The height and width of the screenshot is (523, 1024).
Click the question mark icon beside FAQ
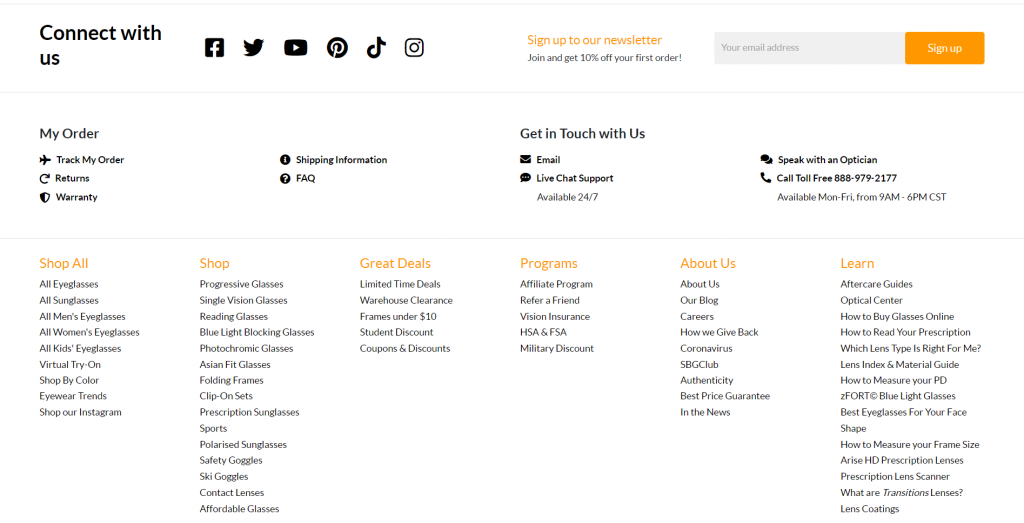tap(285, 178)
